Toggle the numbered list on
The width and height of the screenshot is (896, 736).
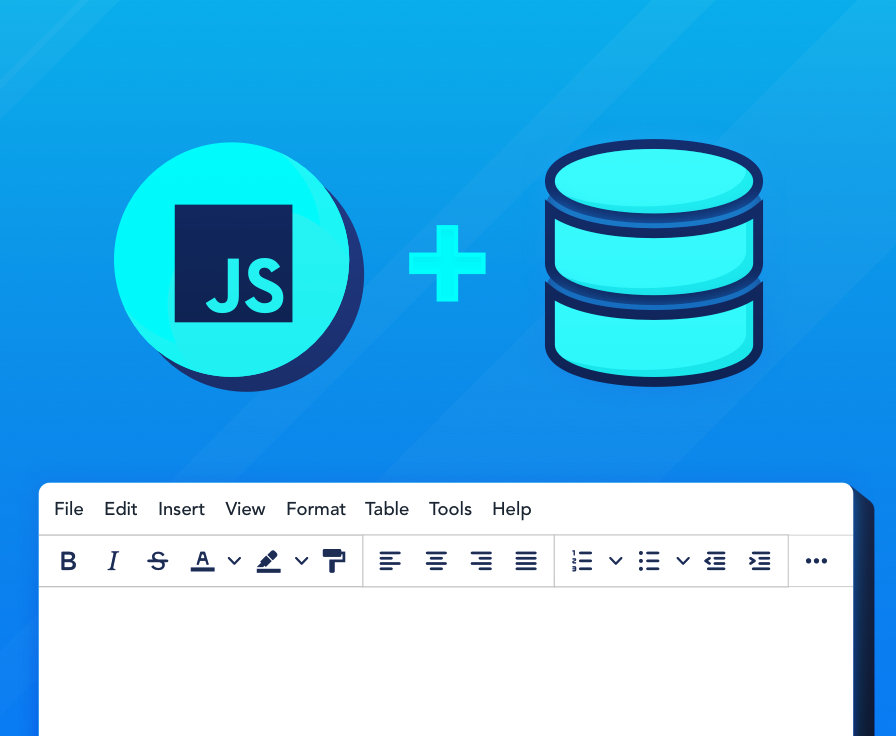point(581,561)
